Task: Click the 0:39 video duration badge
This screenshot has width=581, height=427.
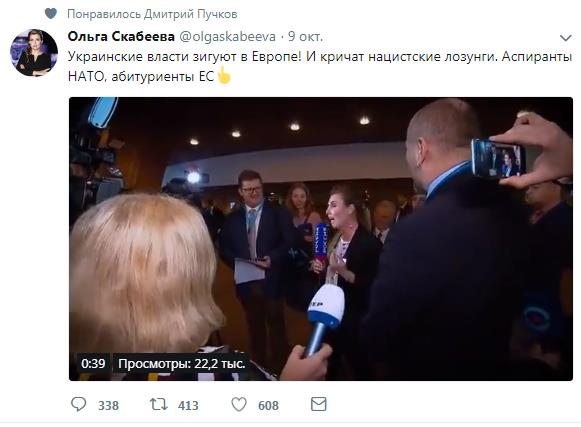Action: tap(93, 364)
